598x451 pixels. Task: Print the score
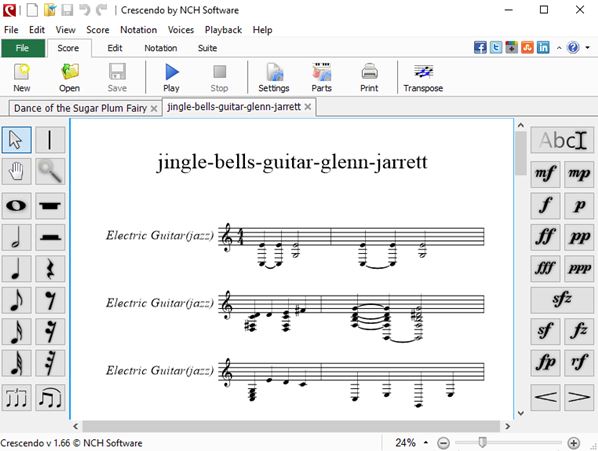[x=369, y=77]
